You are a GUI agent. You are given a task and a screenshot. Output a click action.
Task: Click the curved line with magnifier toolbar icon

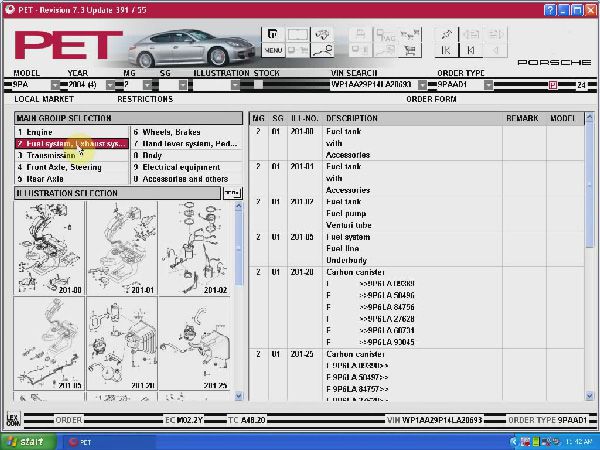[x=322, y=50]
